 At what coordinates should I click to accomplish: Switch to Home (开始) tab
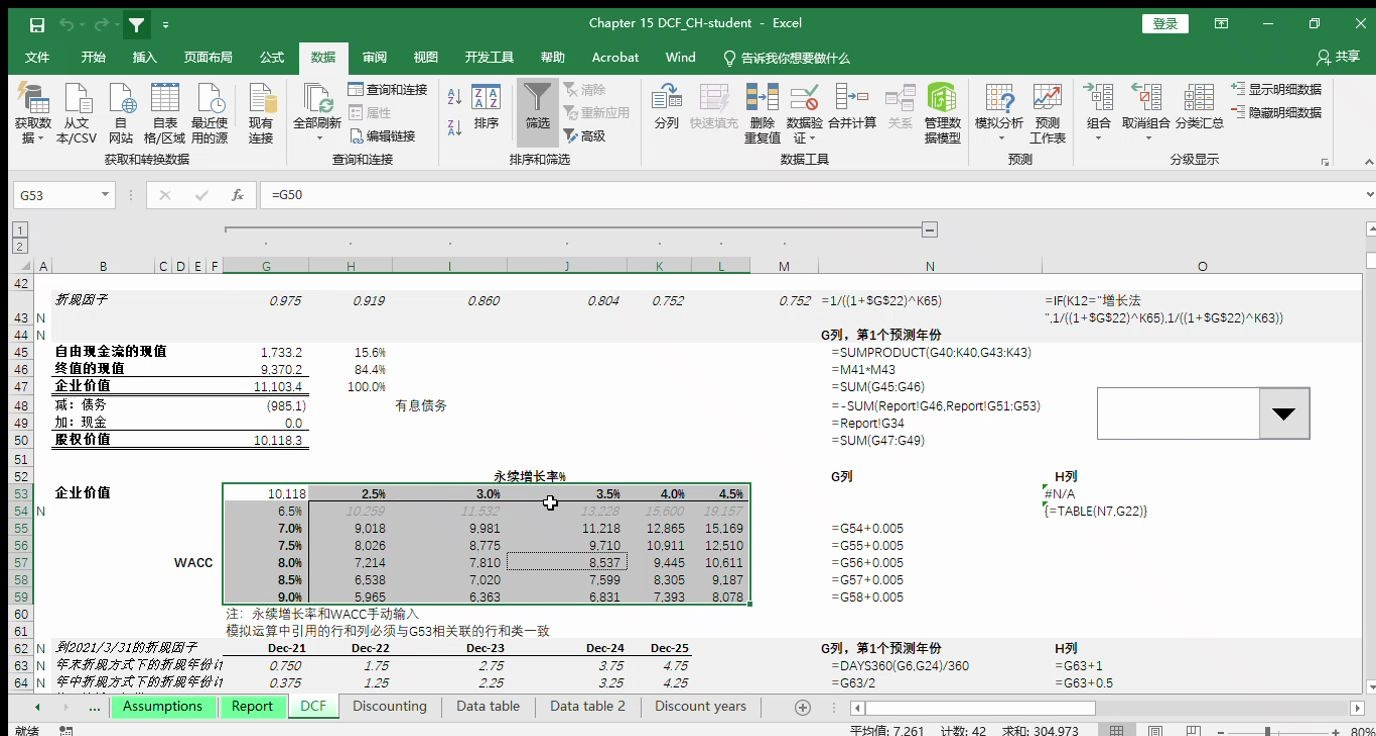coord(93,57)
